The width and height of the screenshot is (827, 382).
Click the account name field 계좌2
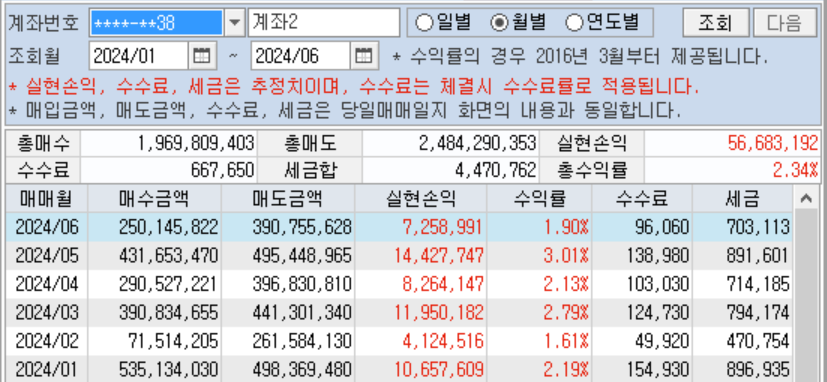tap(324, 23)
